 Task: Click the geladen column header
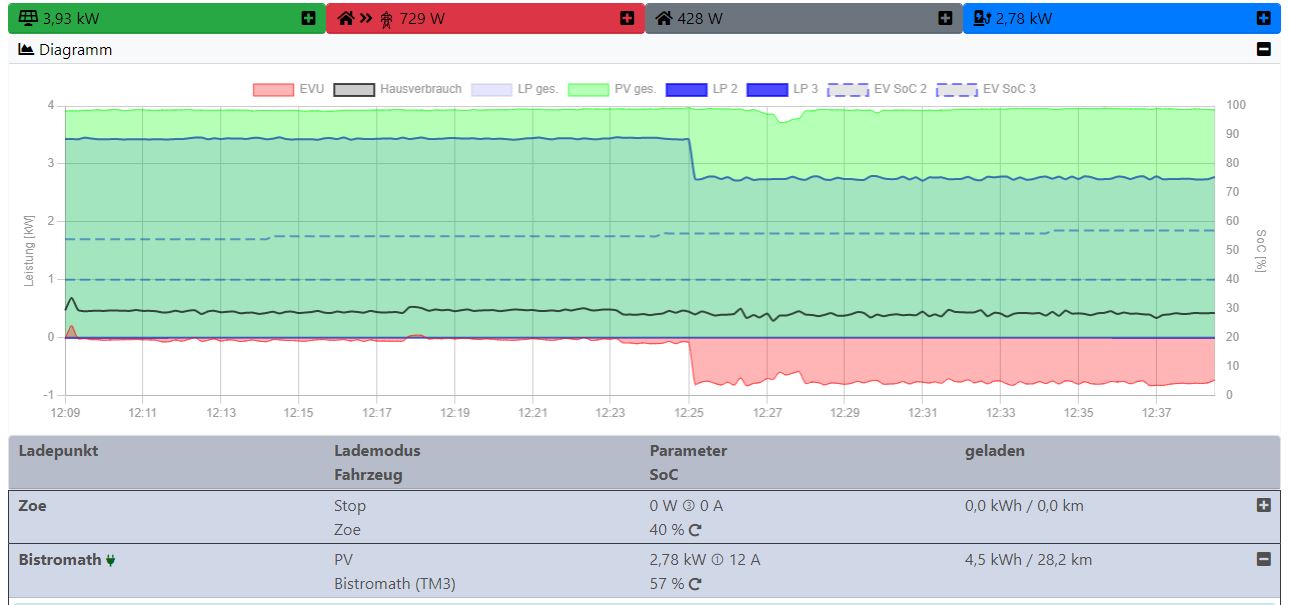tap(995, 450)
